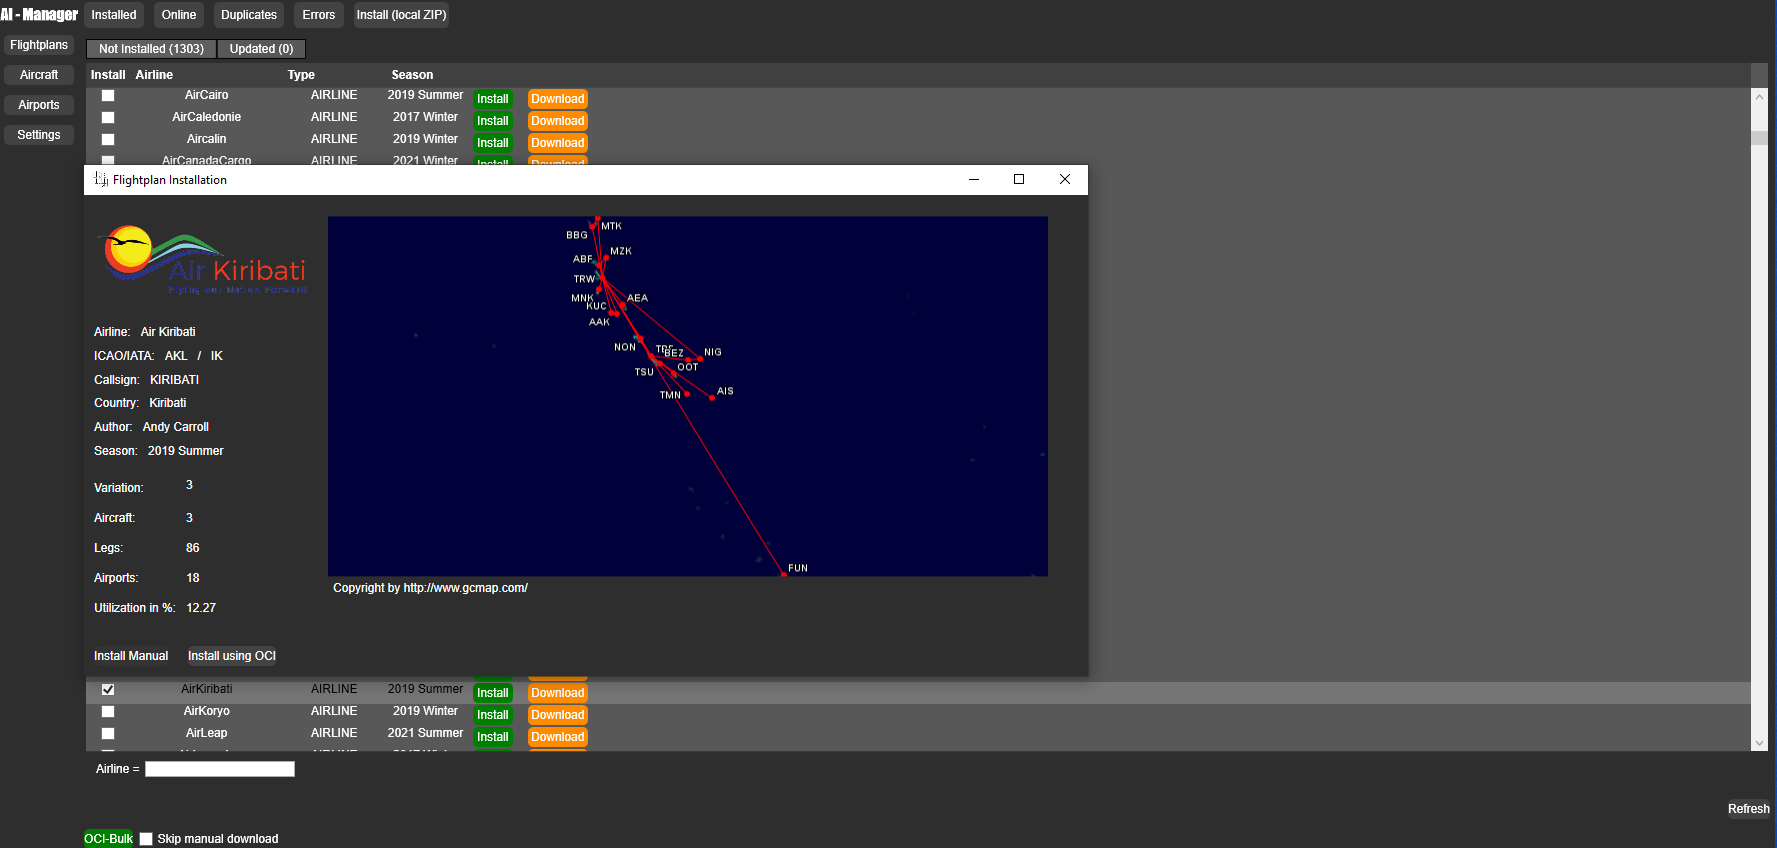Click the Install column header
Image resolution: width=1777 pixels, height=848 pixels.
pos(108,75)
